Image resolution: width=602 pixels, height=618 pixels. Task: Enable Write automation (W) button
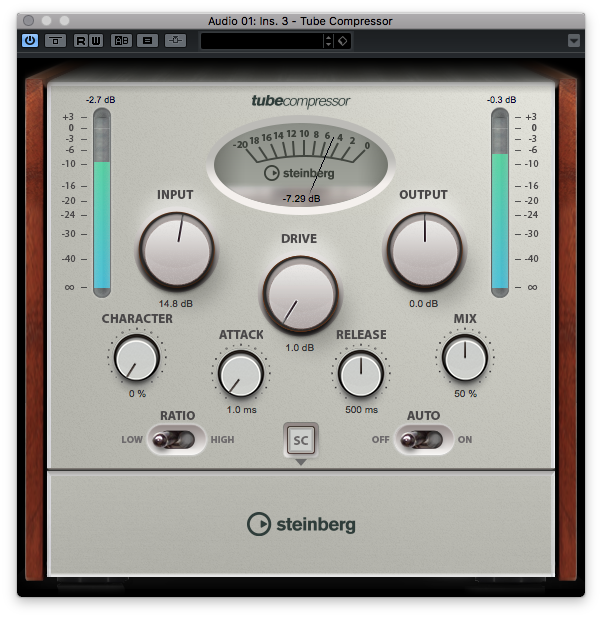pos(96,41)
